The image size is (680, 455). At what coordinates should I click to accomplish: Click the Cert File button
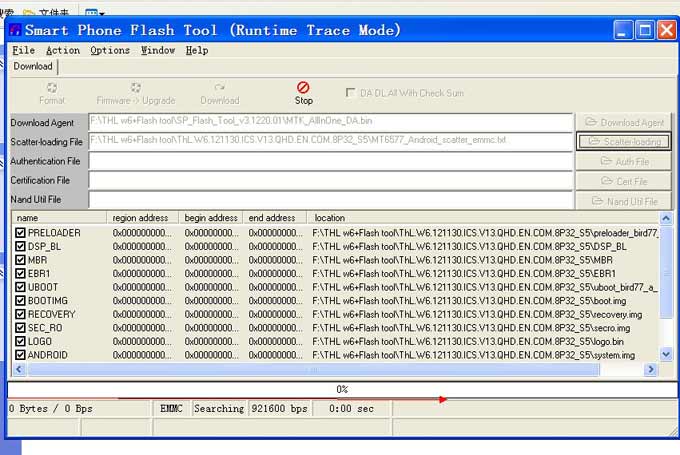[x=624, y=181]
